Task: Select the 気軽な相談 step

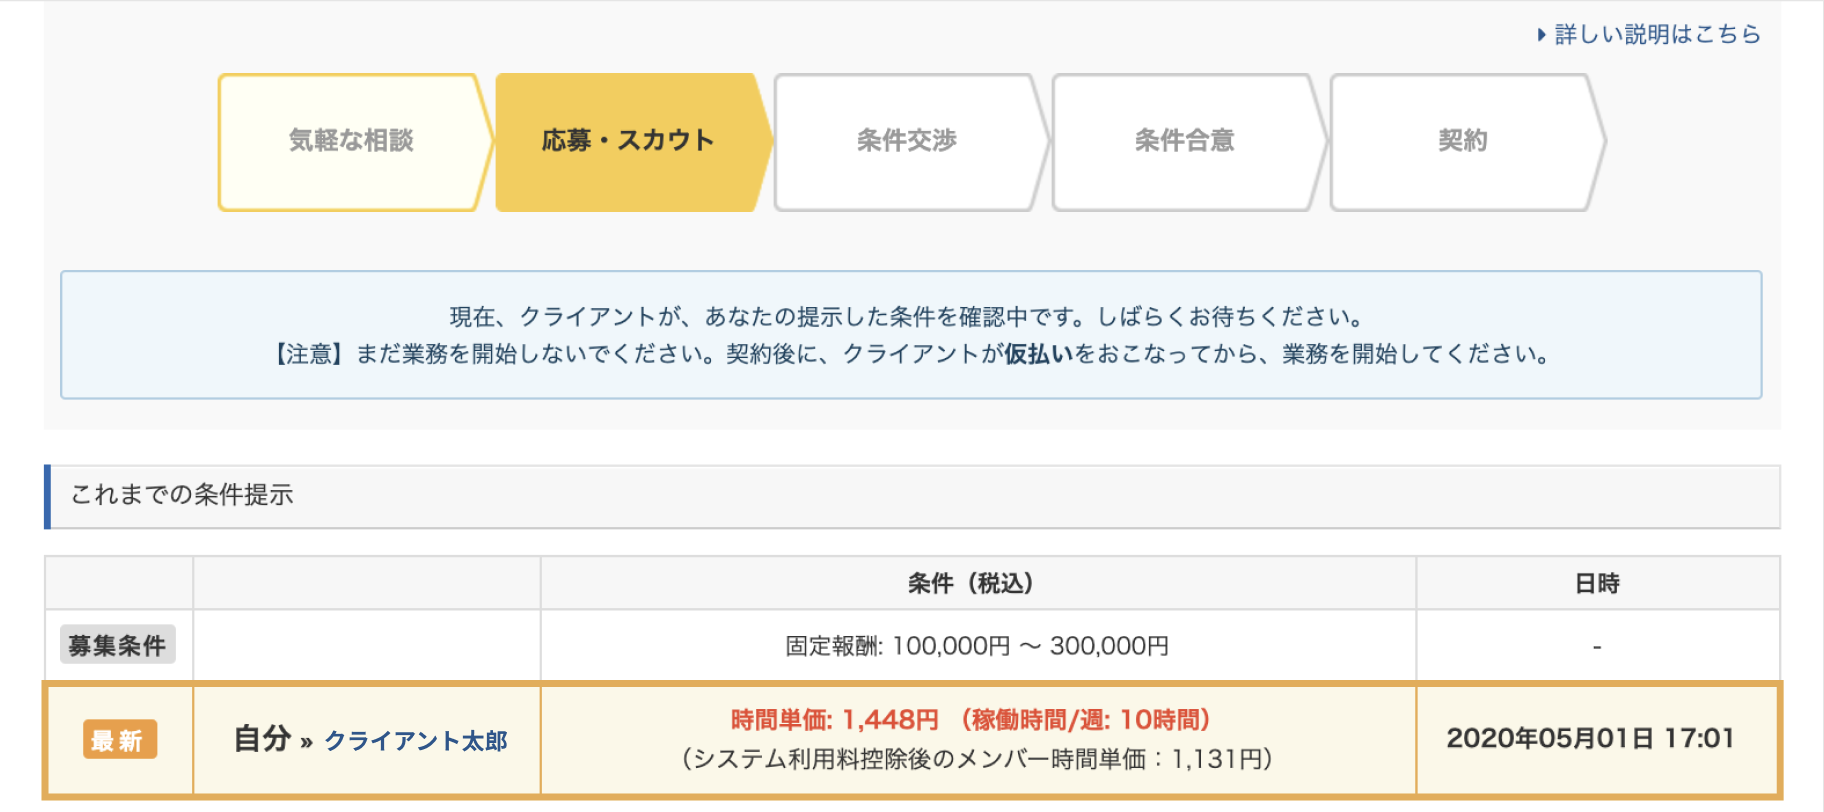Action: coord(351,141)
